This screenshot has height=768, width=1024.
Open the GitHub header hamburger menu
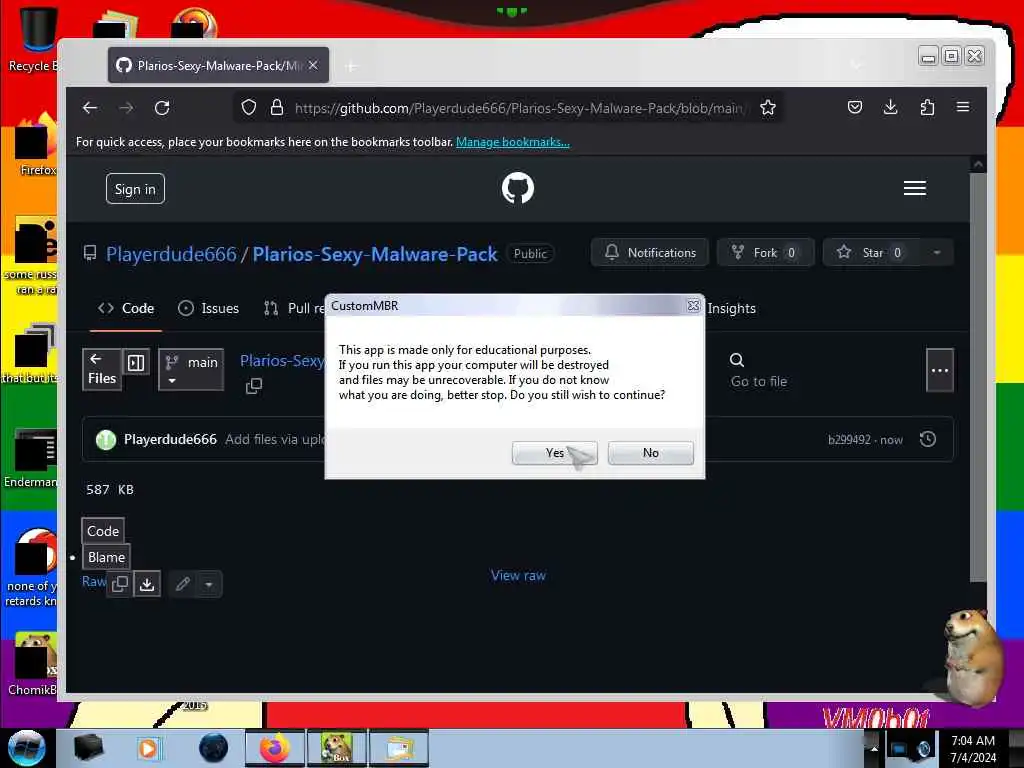914,188
